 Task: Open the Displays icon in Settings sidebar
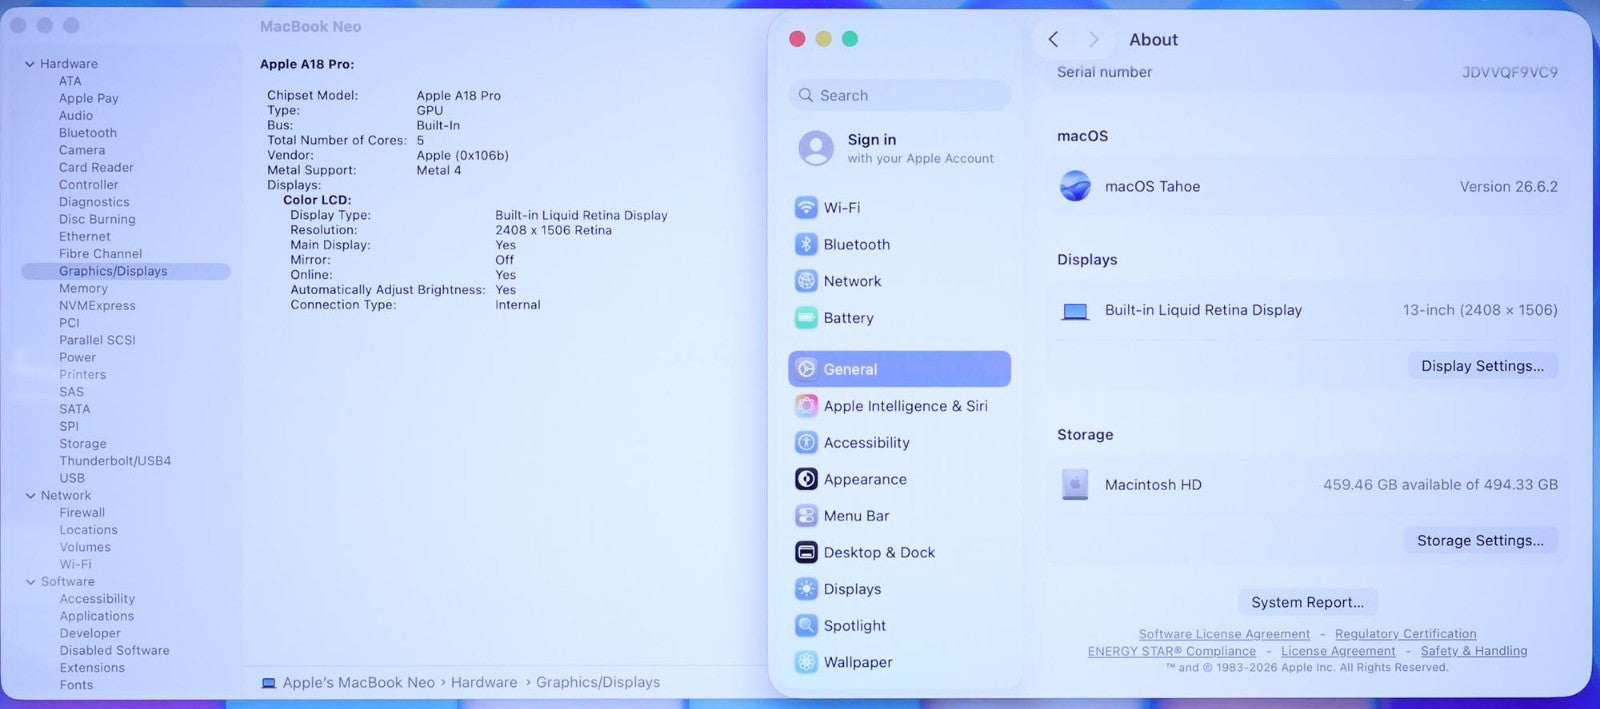pyautogui.click(x=806, y=589)
